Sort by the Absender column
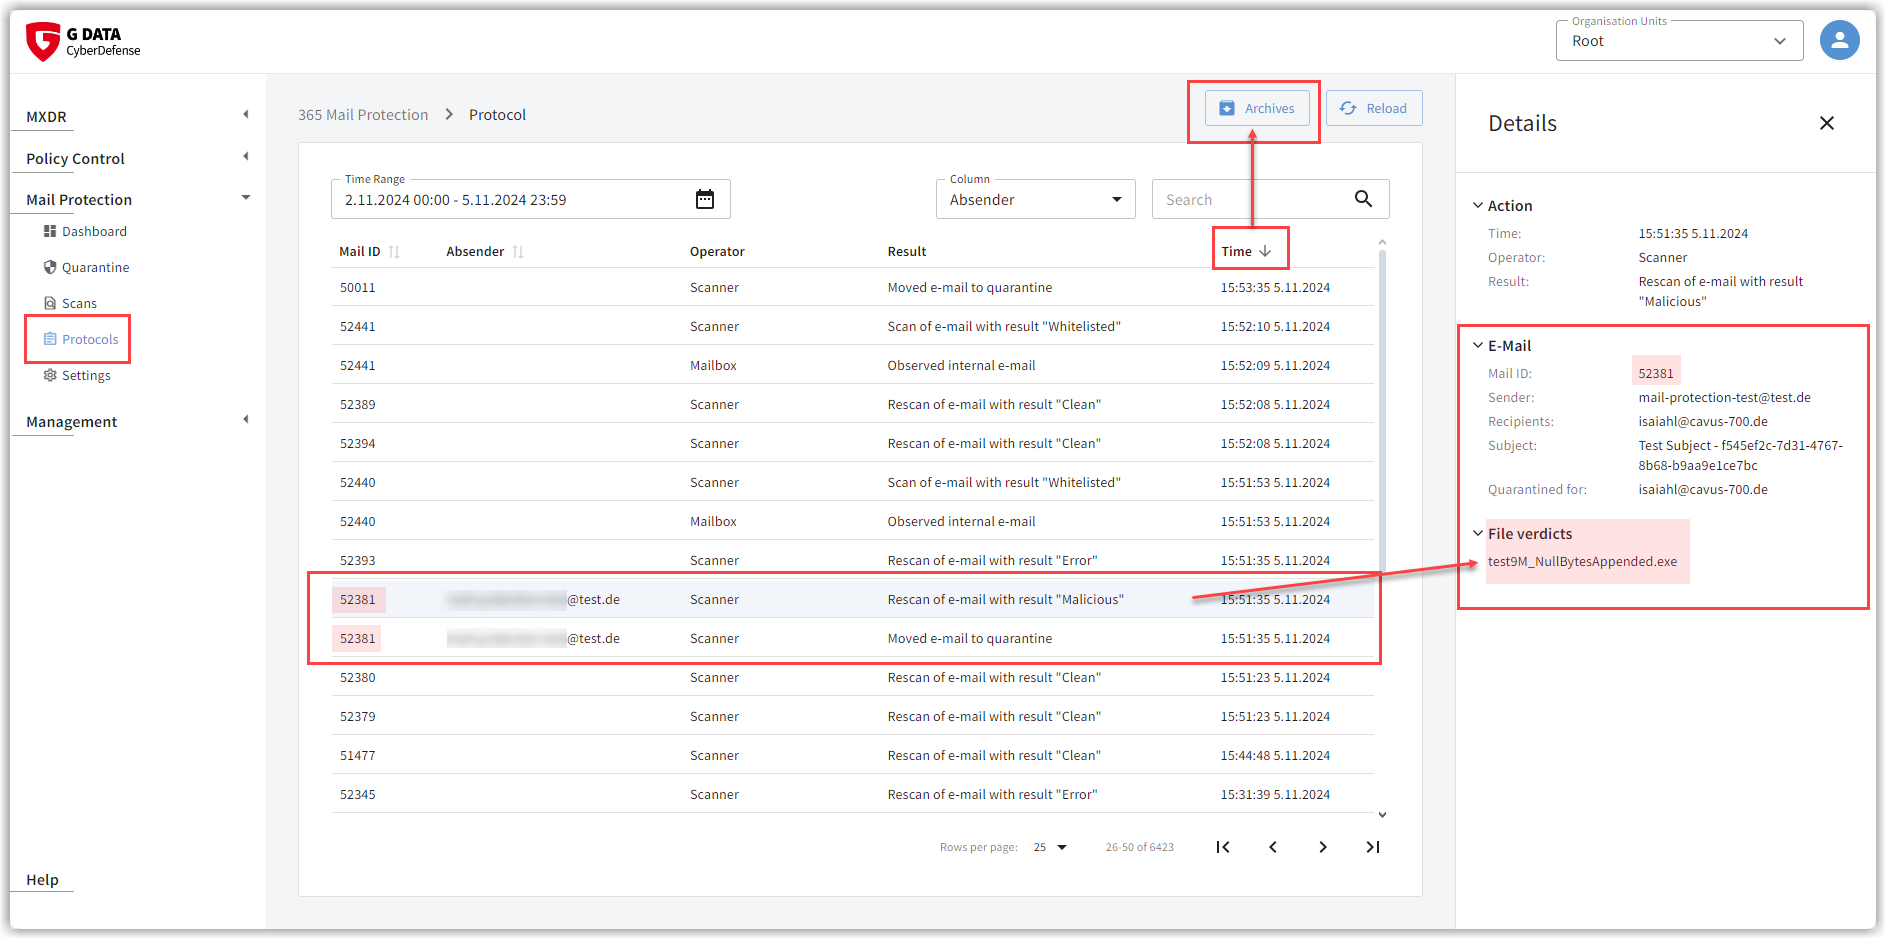 (x=484, y=251)
